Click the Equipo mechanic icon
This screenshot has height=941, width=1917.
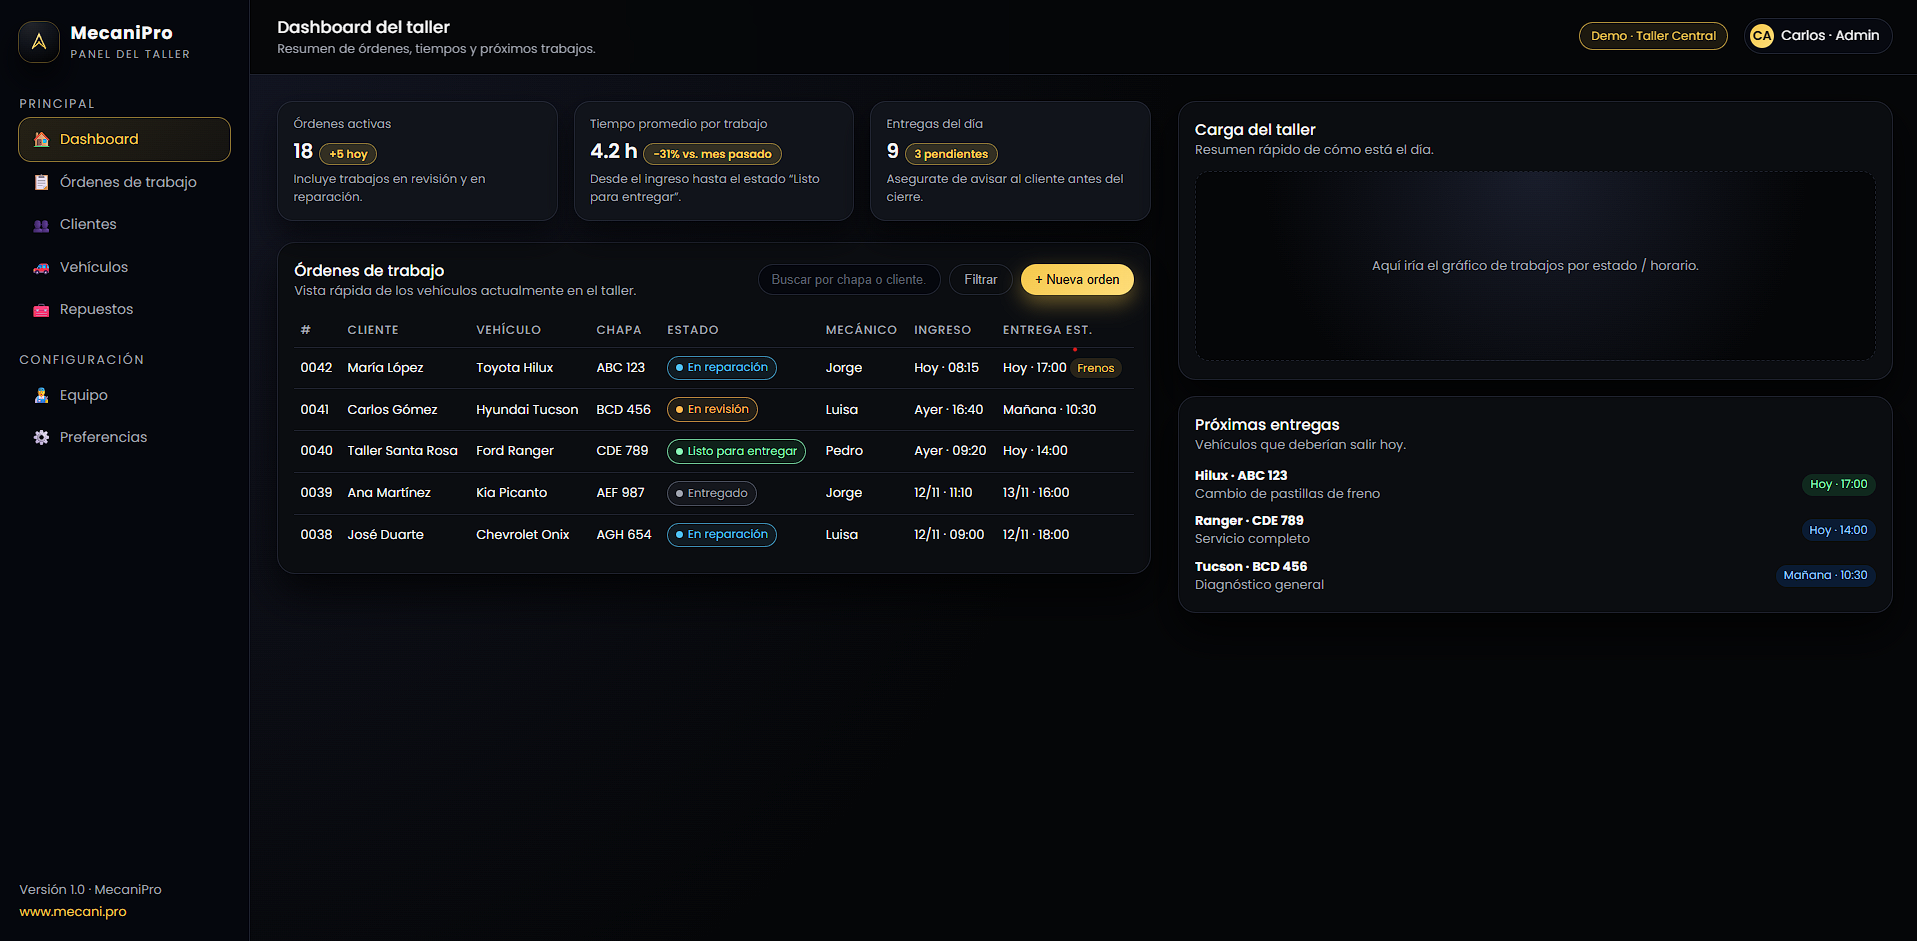click(x=41, y=396)
